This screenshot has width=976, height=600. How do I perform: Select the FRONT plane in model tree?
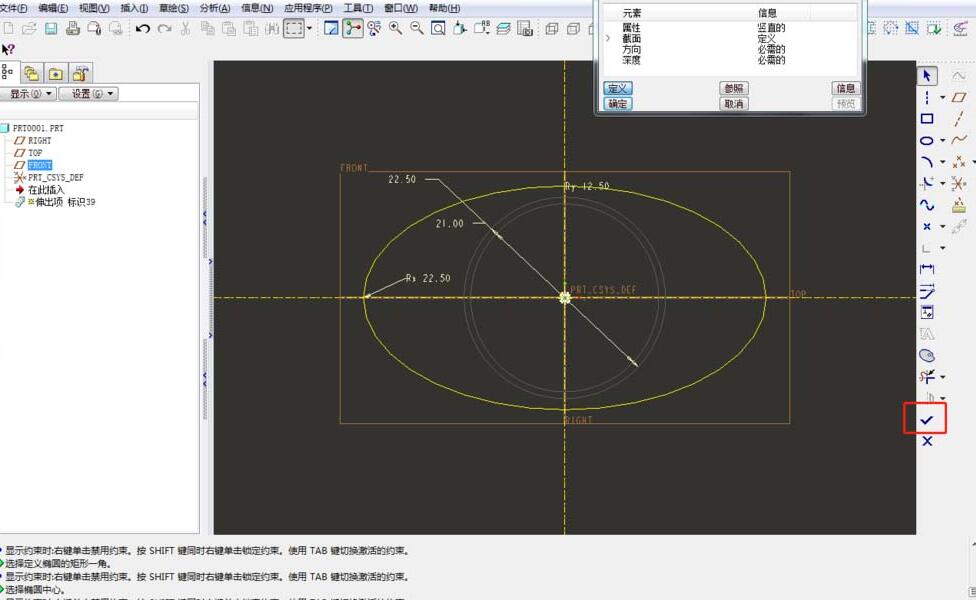pos(40,165)
